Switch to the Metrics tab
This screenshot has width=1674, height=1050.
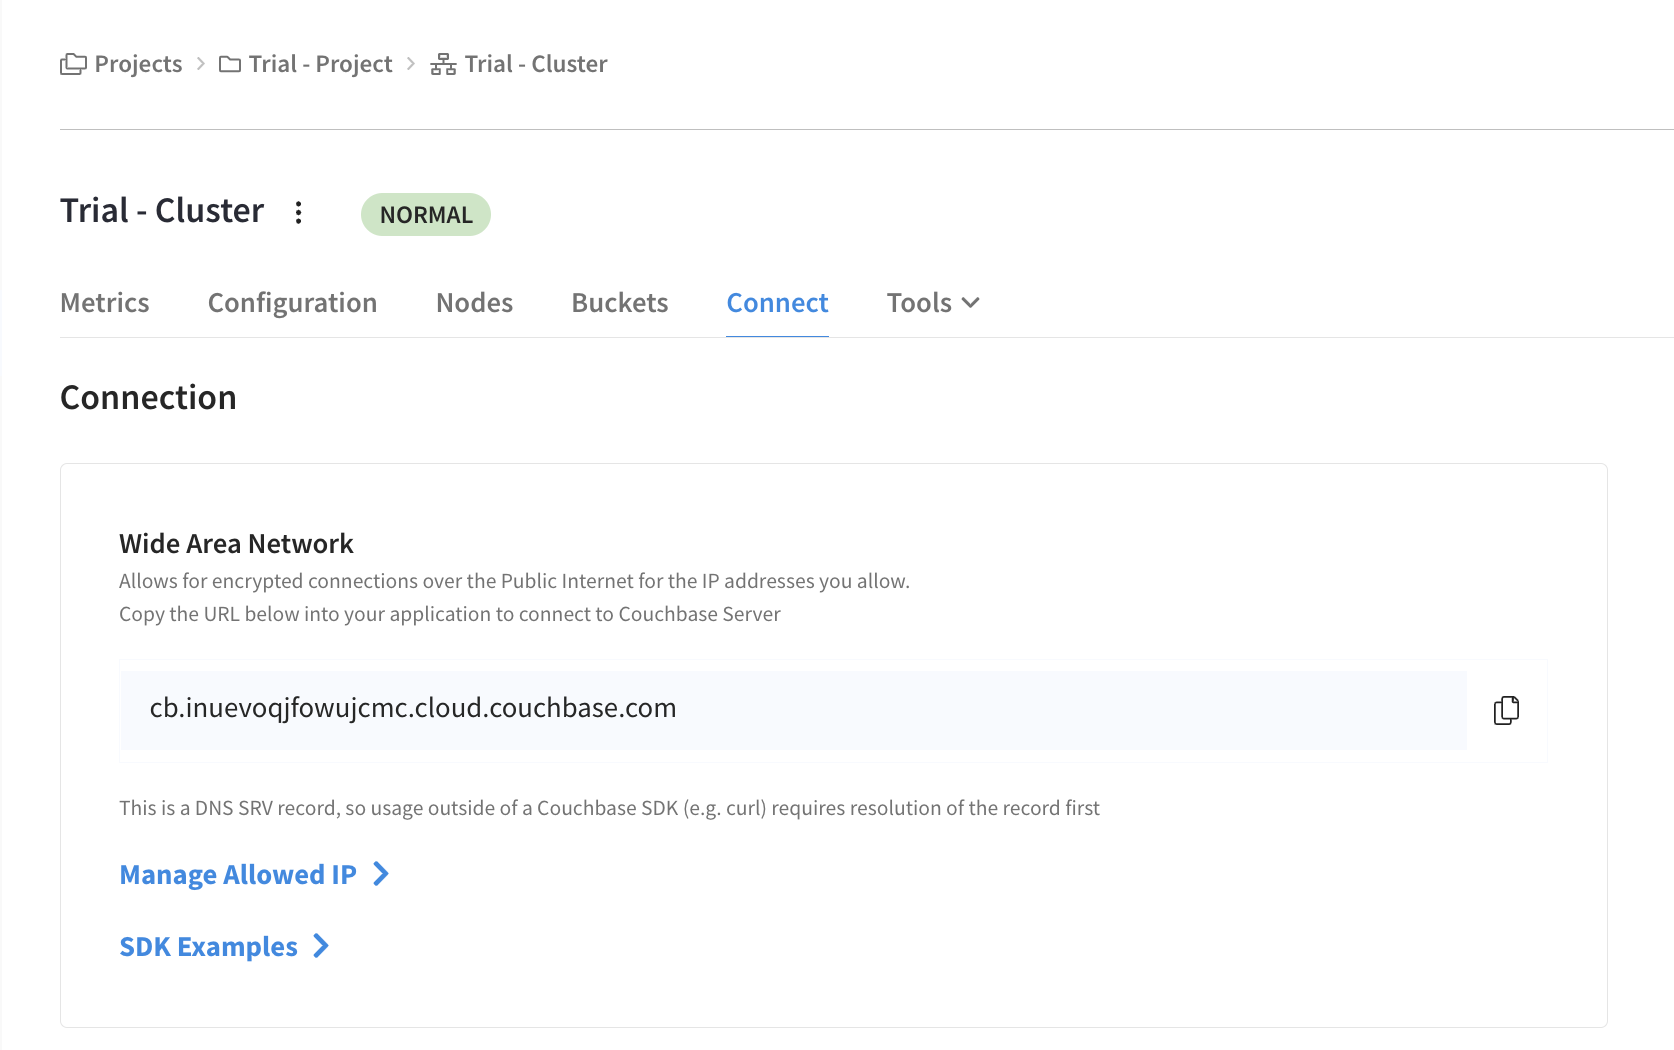tap(104, 302)
